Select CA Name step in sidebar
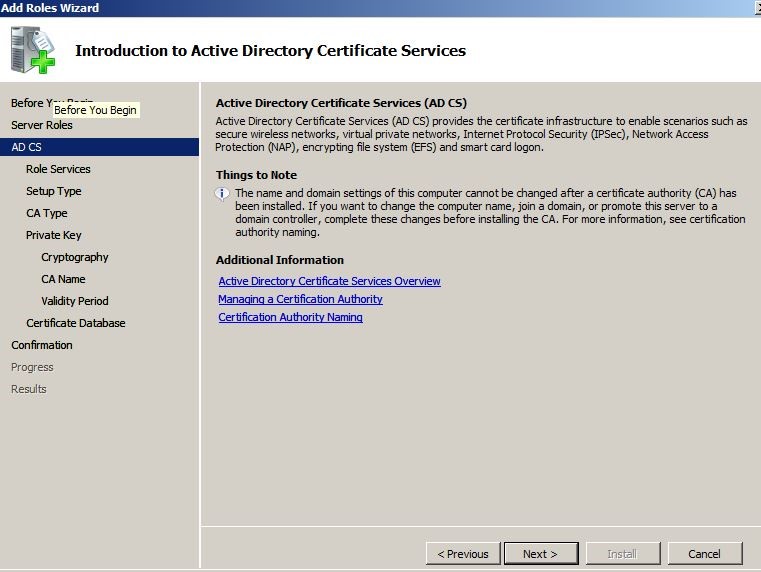This screenshot has height=572, width=761. [63, 279]
